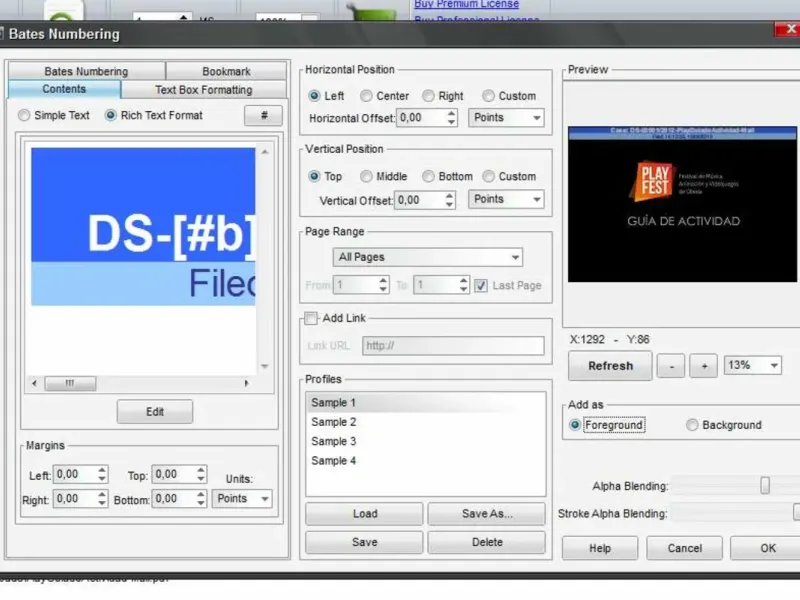The image size is (800, 600).
Task: Click Save profile button
Action: tap(364, 542)
